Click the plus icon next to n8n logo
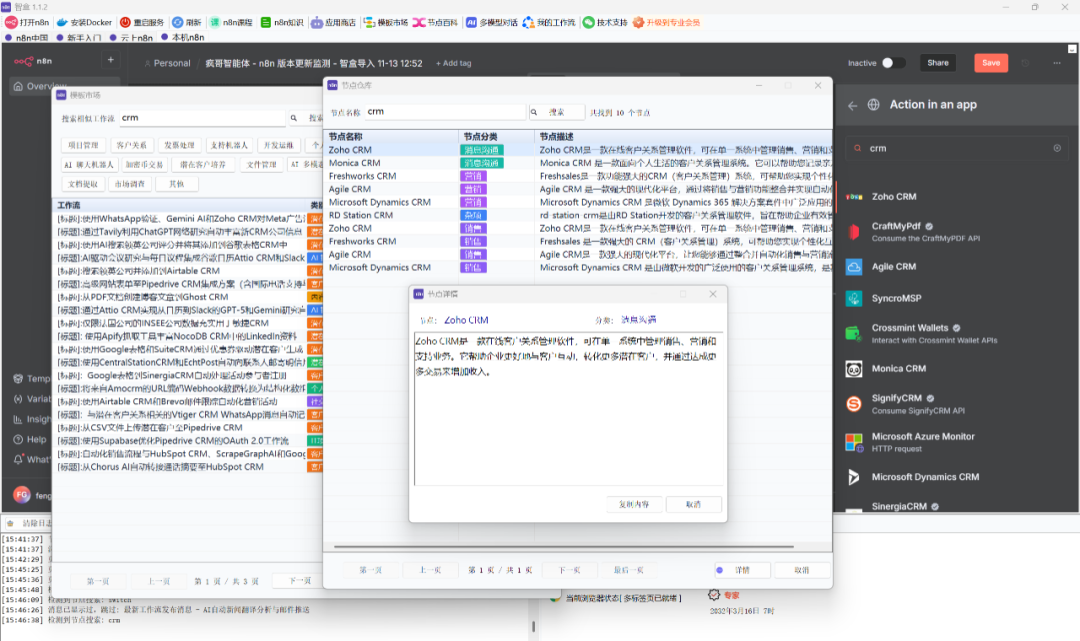This screenshot has width=1080, height=641. pos(110,61)
